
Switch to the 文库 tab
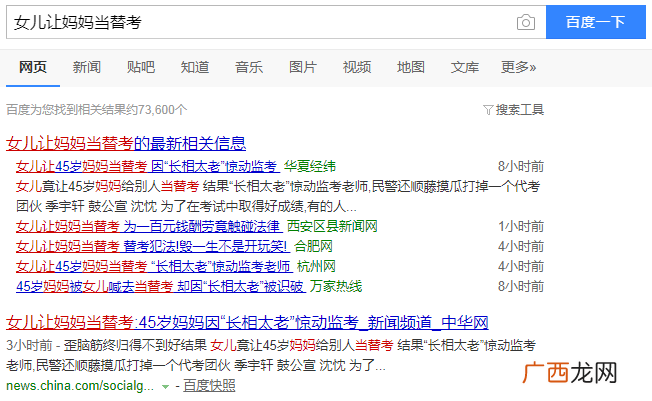[465, 67]
